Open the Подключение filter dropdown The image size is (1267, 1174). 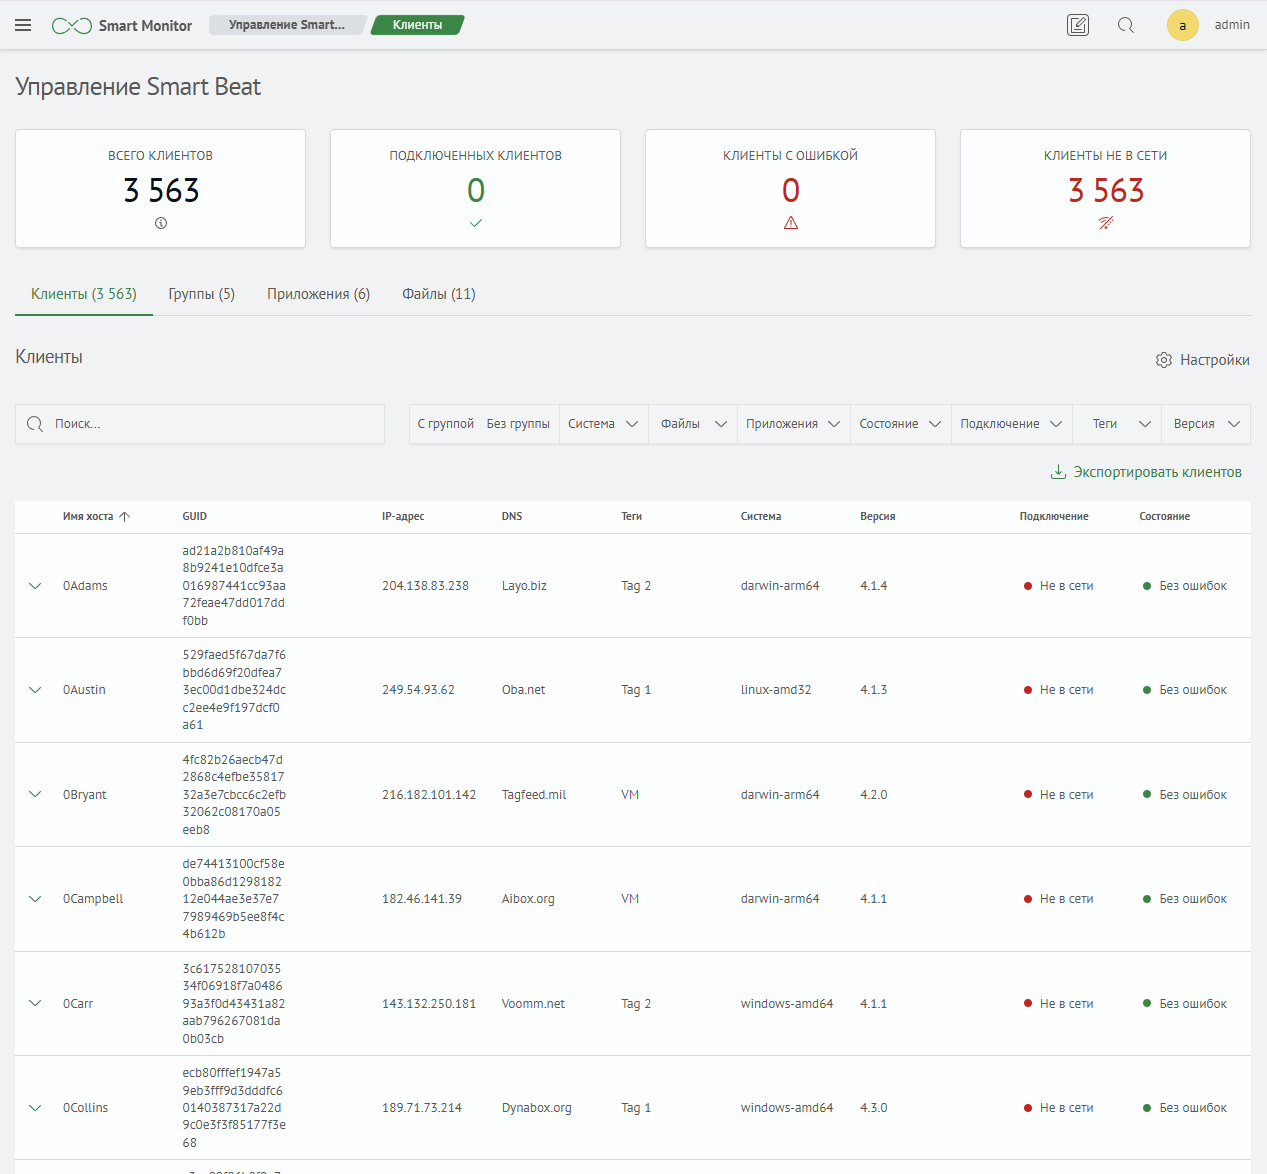coord(1012,424)
